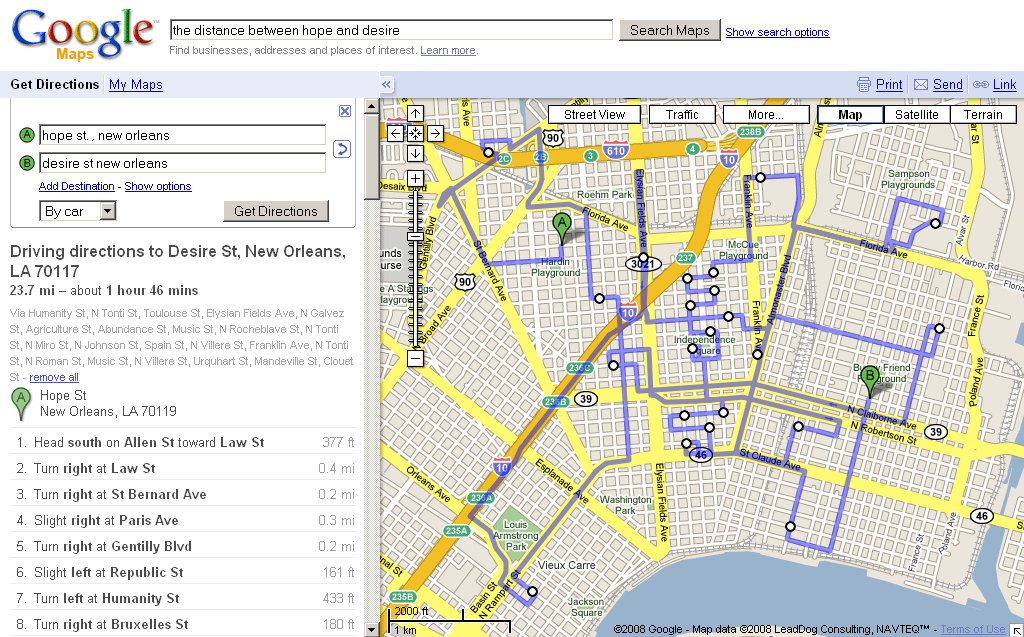Viewport: 1024px width, 637px height.
Task: Click the Link link
Action: (x=1004, y=84)
